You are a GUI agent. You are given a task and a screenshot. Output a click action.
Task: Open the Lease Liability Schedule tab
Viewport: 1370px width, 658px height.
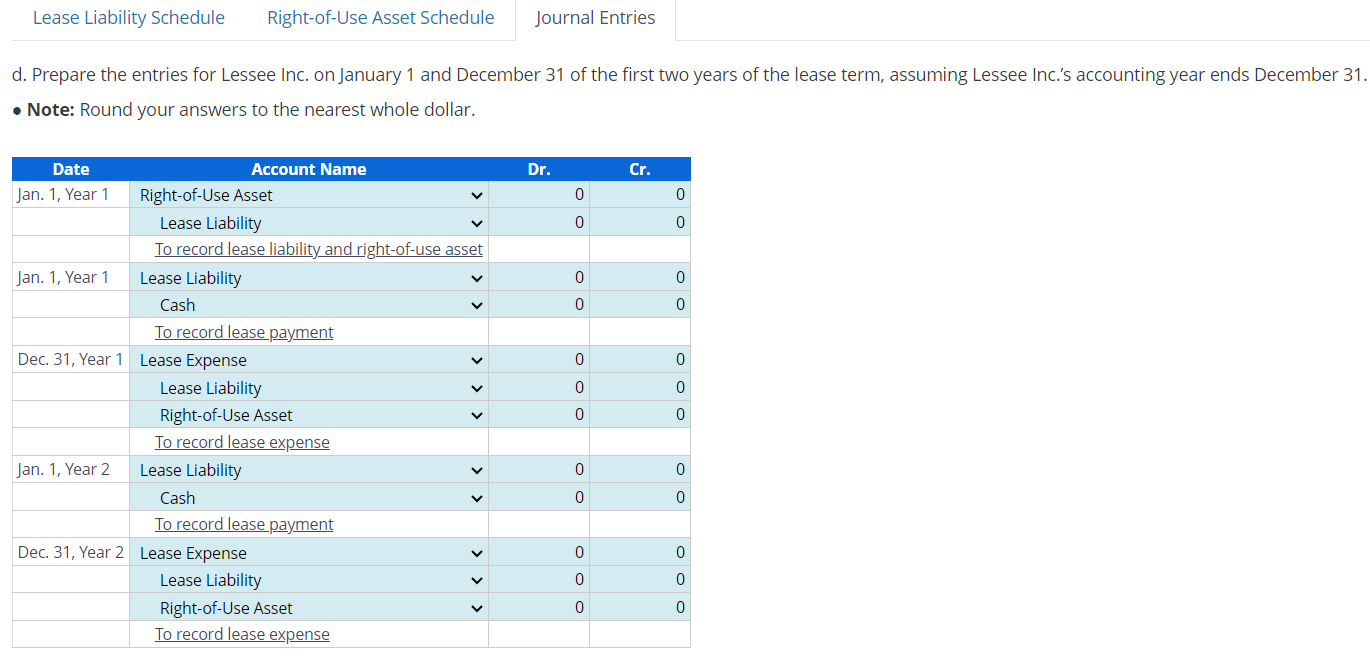coord(128,18)
